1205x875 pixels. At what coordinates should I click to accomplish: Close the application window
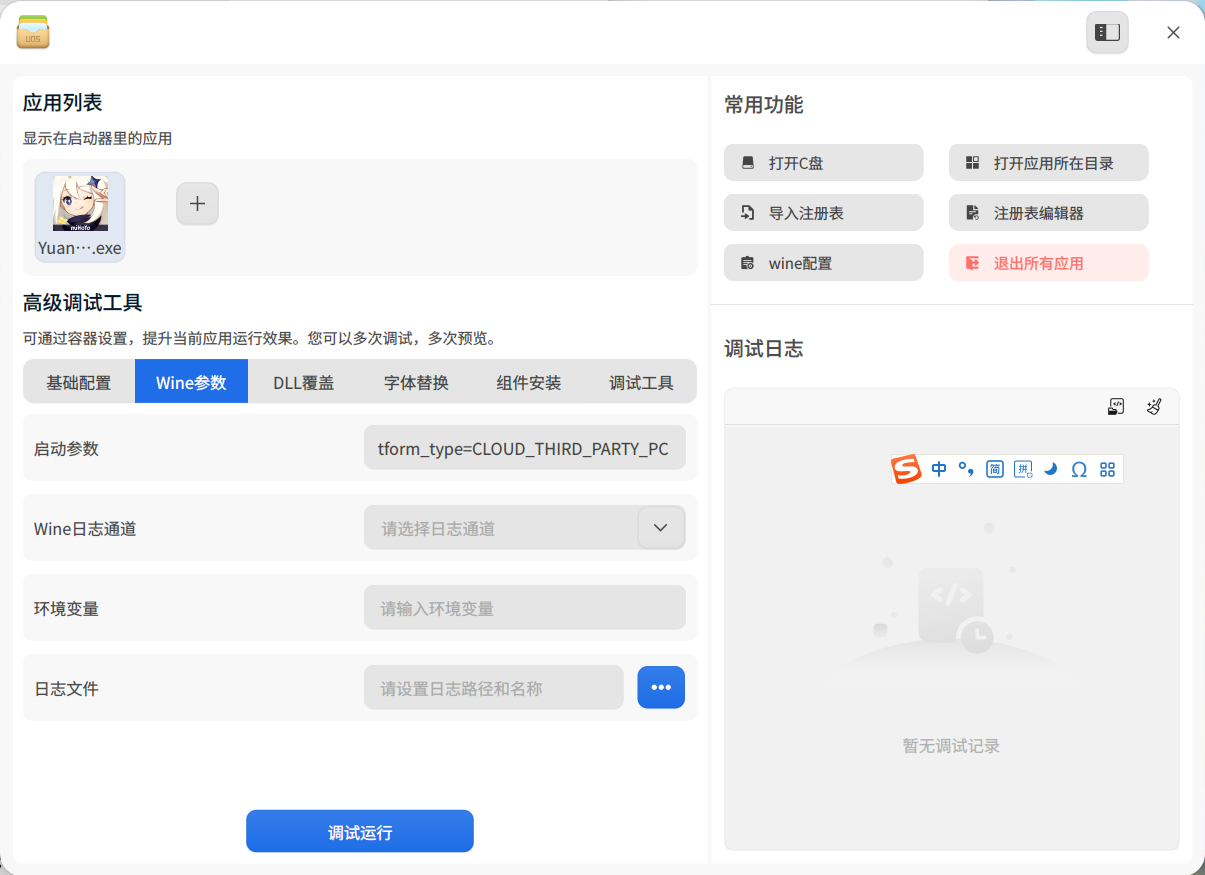(1173, 32)
